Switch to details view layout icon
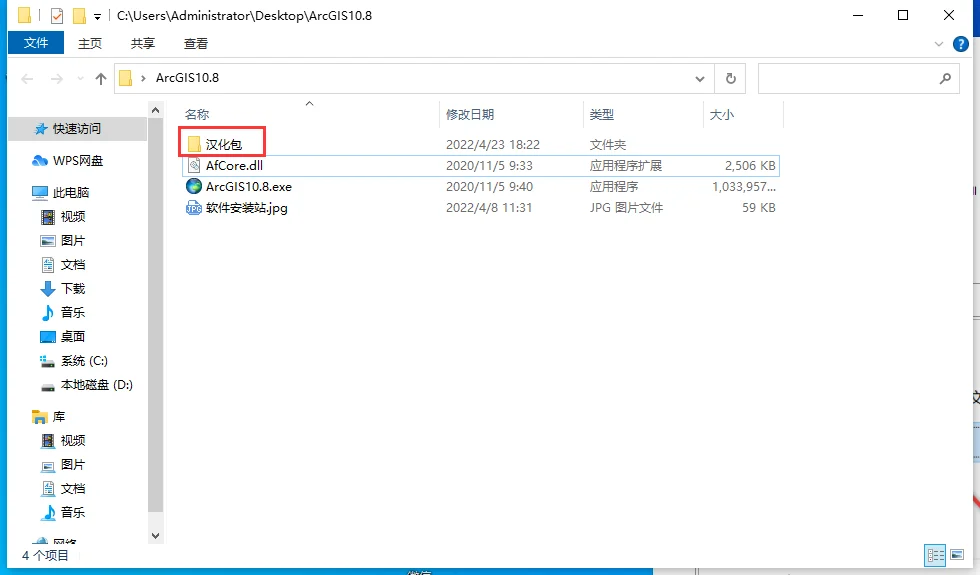Screen dimensions: 980x575 [935, 555]
